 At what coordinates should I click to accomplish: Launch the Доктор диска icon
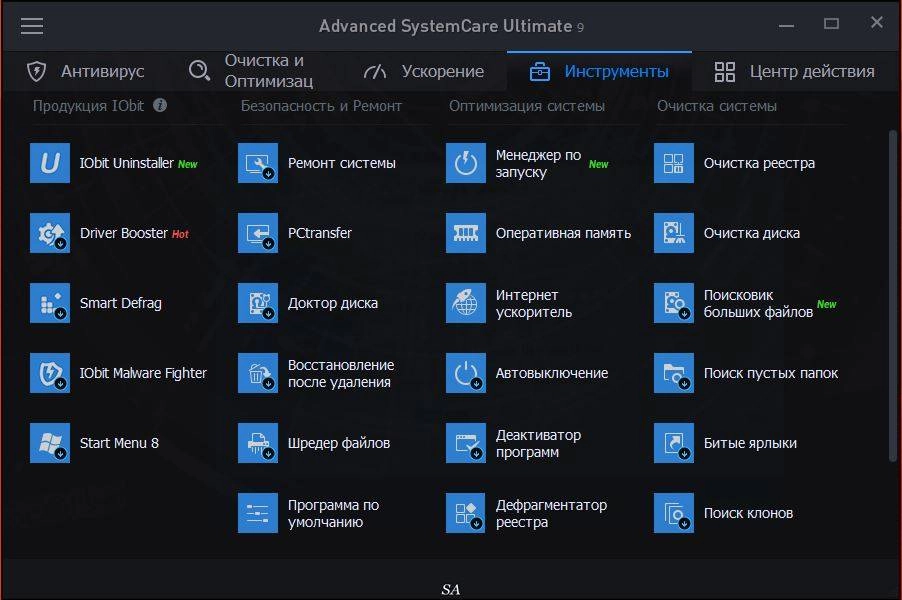pyautogui.click(x=258, y=303)
